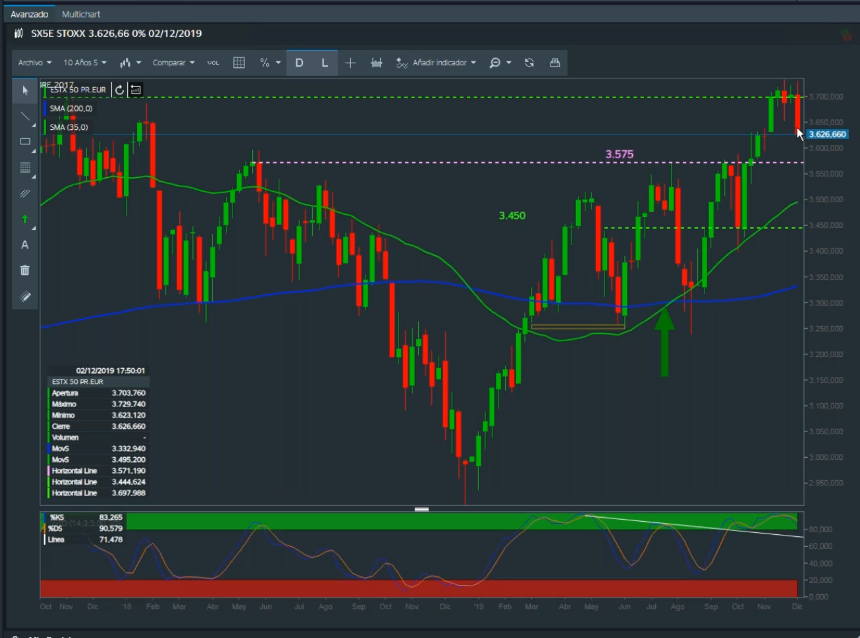This screenshot has width=860, height=638.
Task: Click the yellow rectangle annotation on chart
Action: pyautogui.click(x=578, y=327)
